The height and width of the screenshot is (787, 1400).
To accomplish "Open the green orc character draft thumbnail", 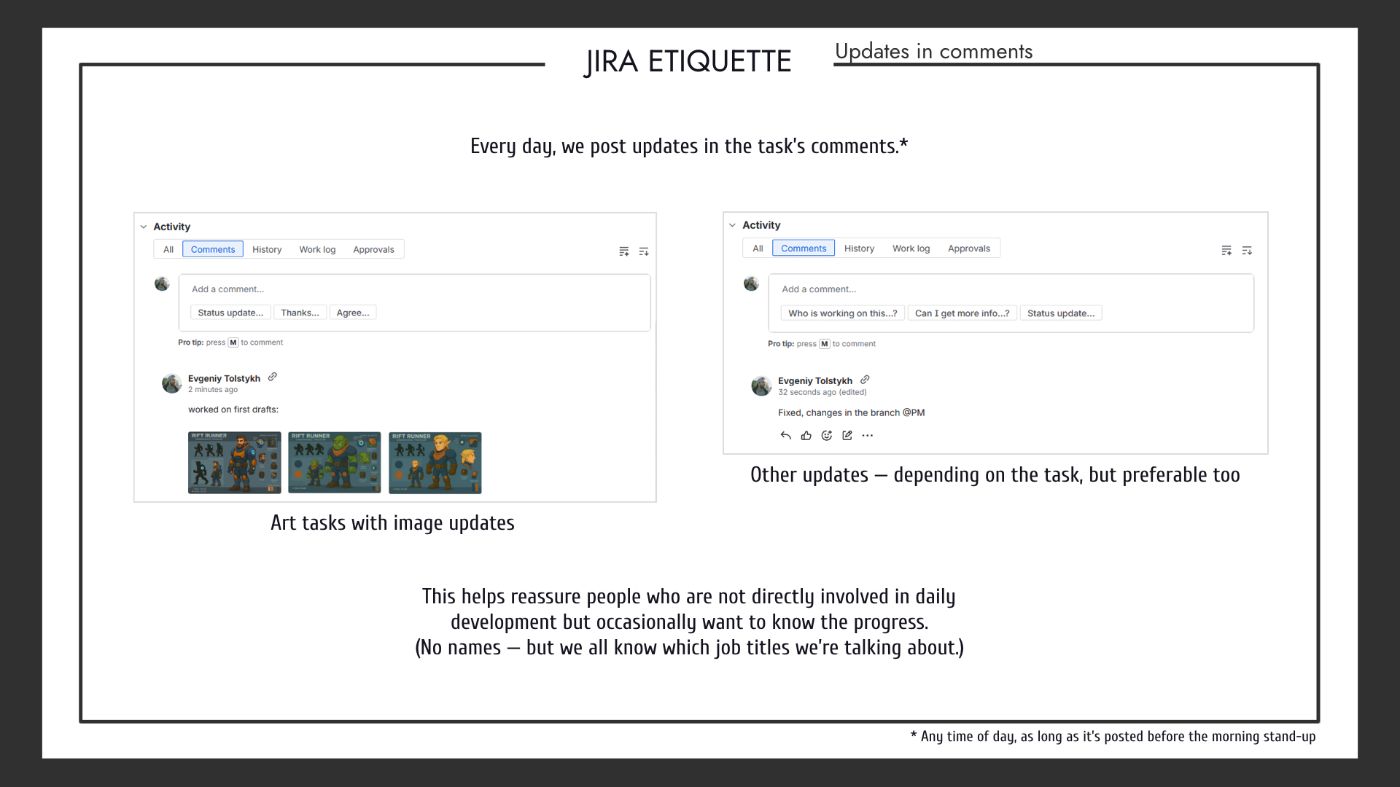I will tap(334, 463).
